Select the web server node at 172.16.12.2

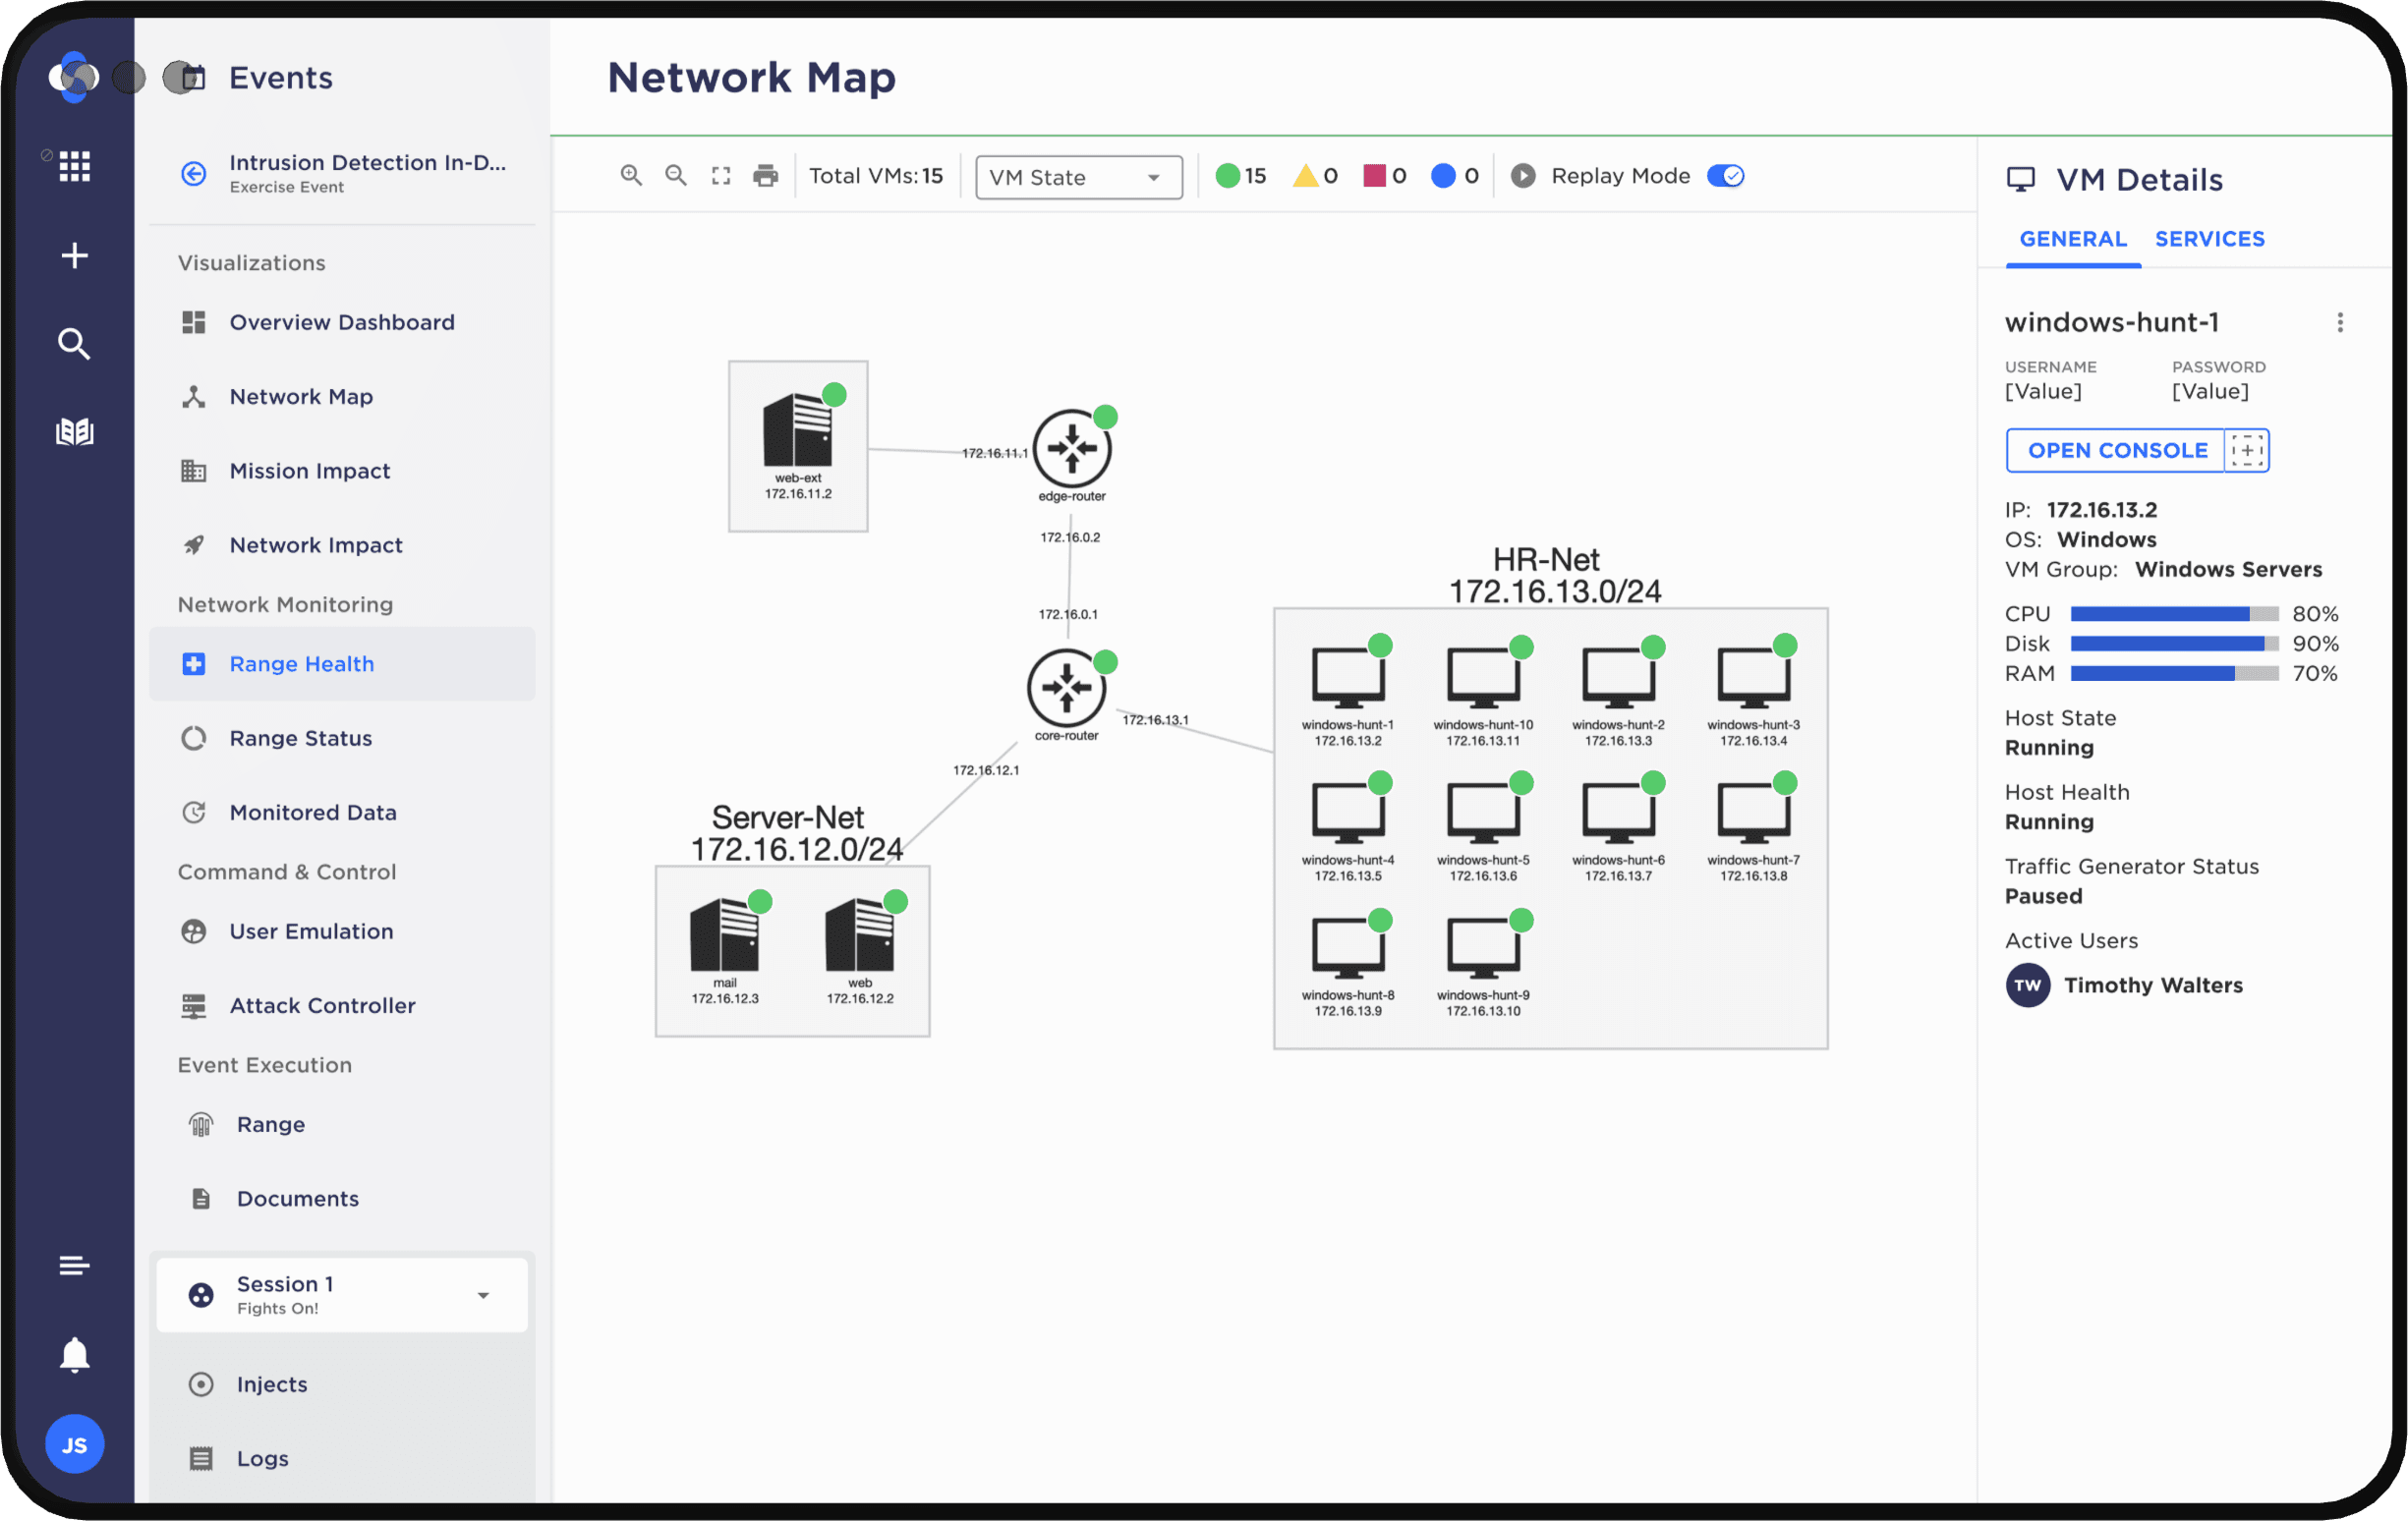point(860,937)
